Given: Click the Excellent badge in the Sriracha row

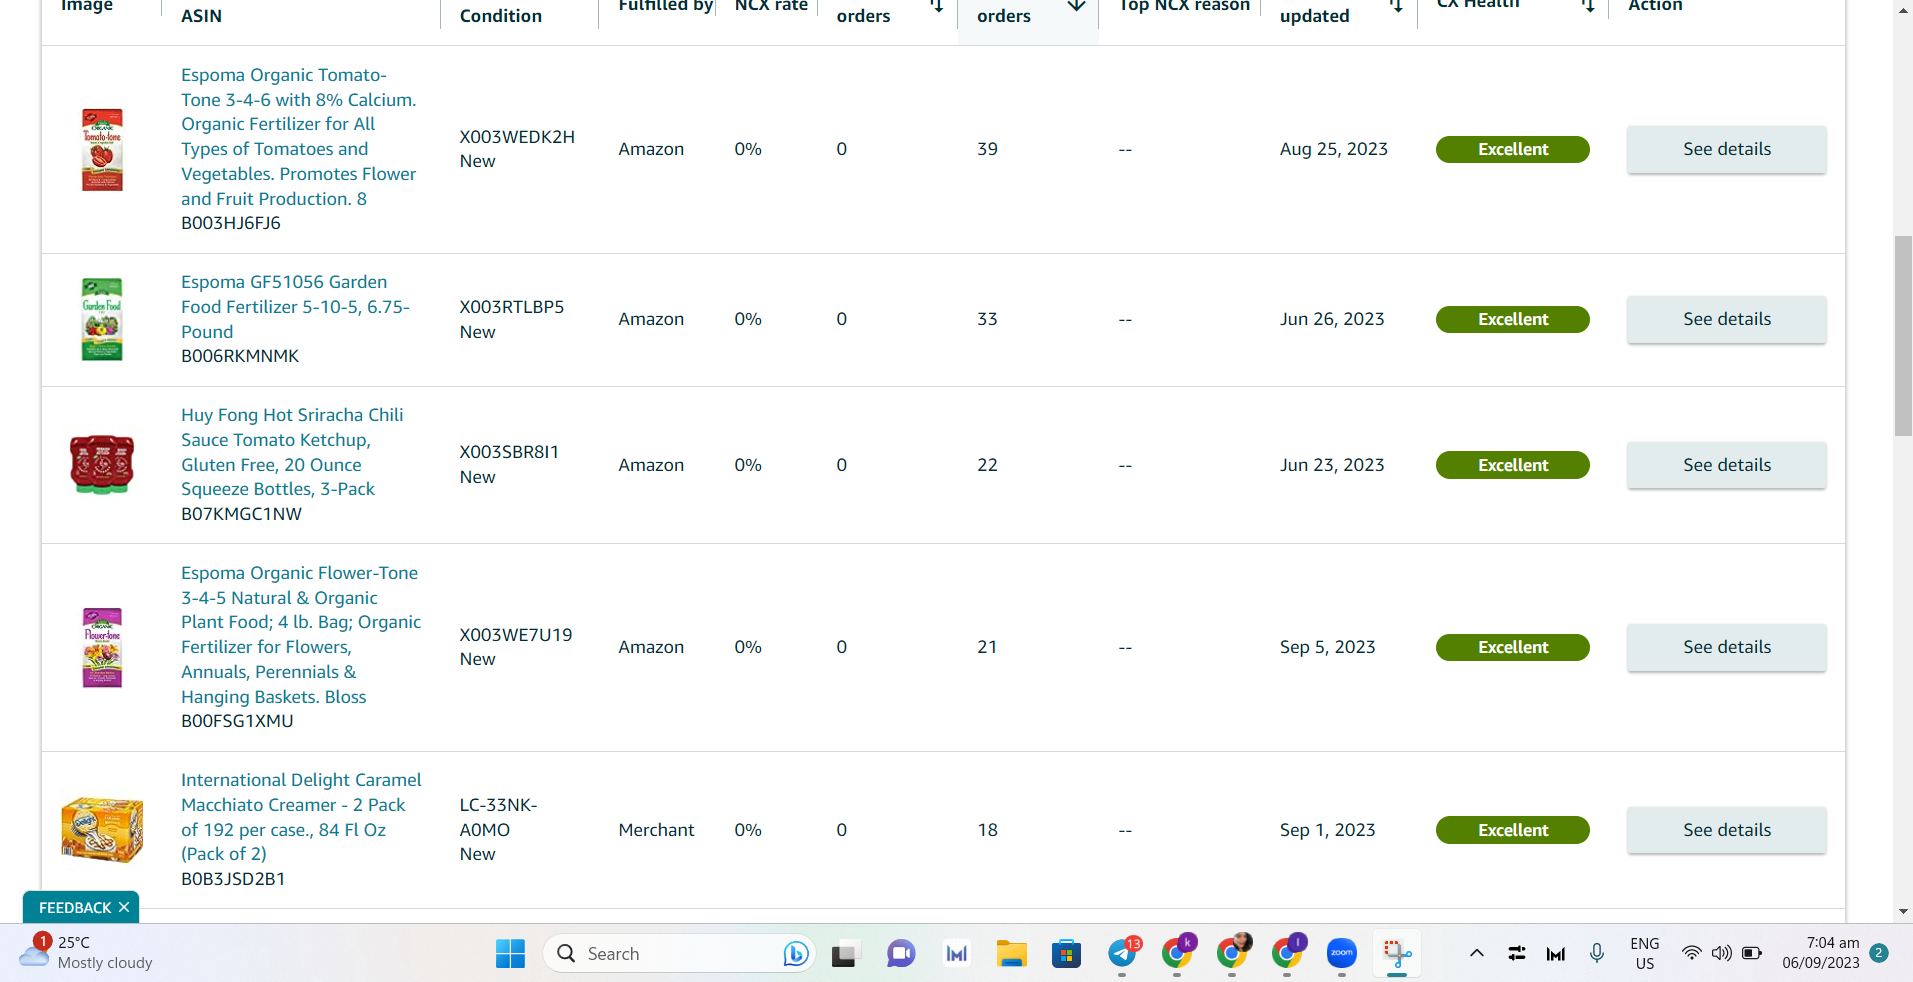Looking at the screenshot, I should 1512,465.
